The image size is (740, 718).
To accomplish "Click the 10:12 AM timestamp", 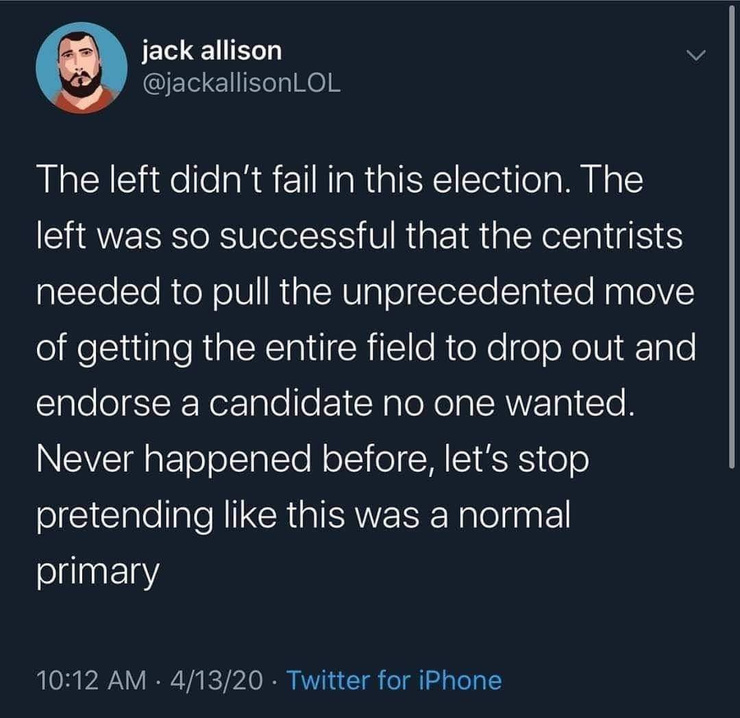I will [83, 681].
